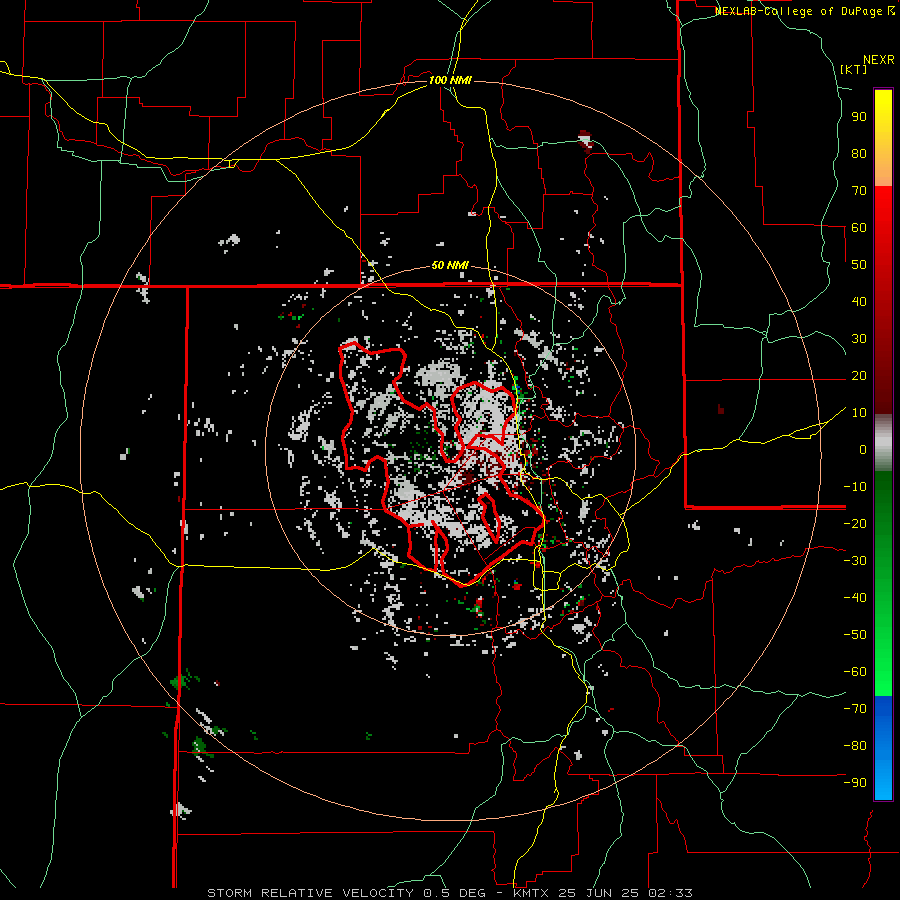Click the -40 value on the velocity scale

tap(855, 598)
